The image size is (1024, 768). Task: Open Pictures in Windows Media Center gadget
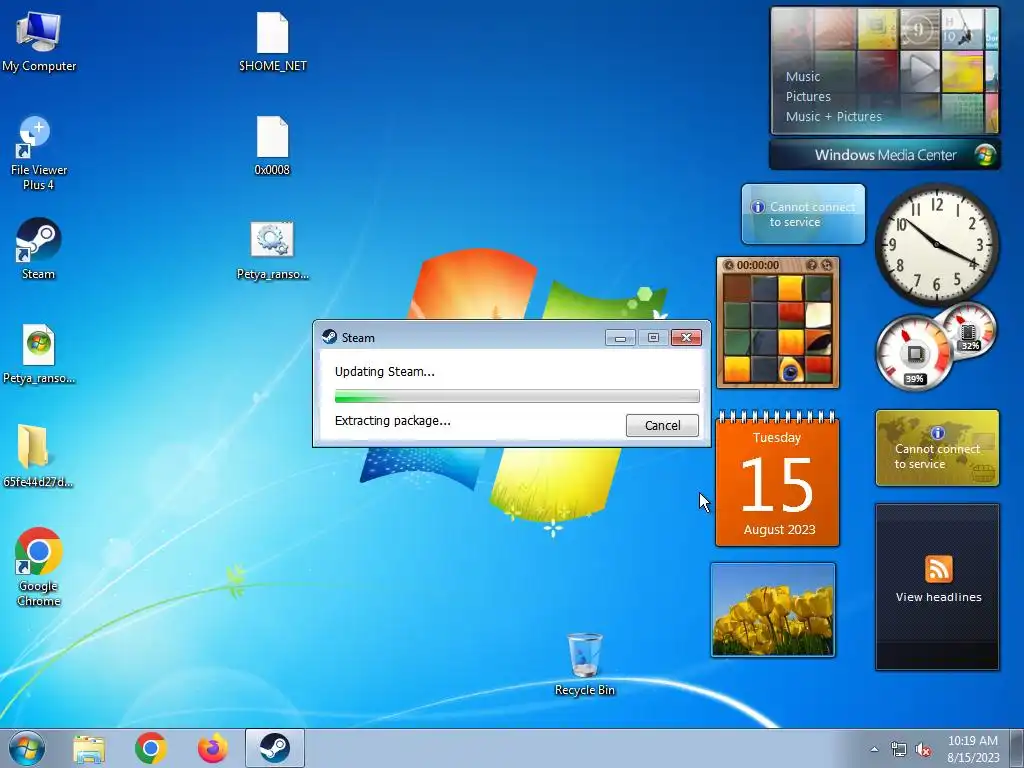coord(808,97)
